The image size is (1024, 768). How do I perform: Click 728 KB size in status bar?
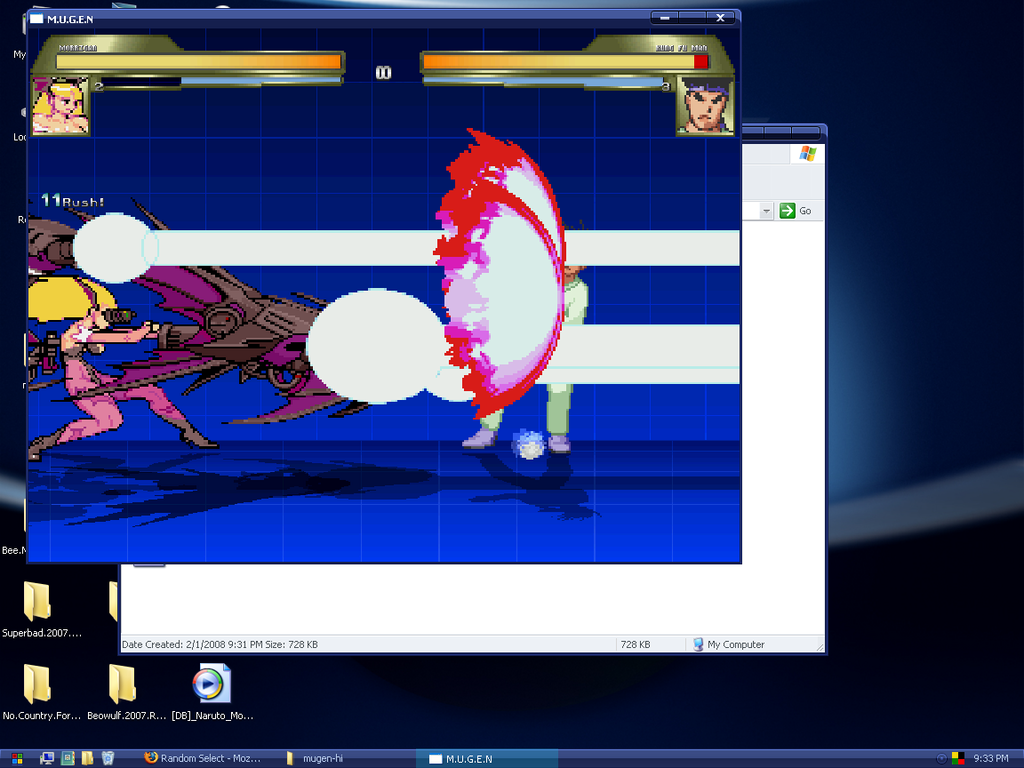[635, 645]
